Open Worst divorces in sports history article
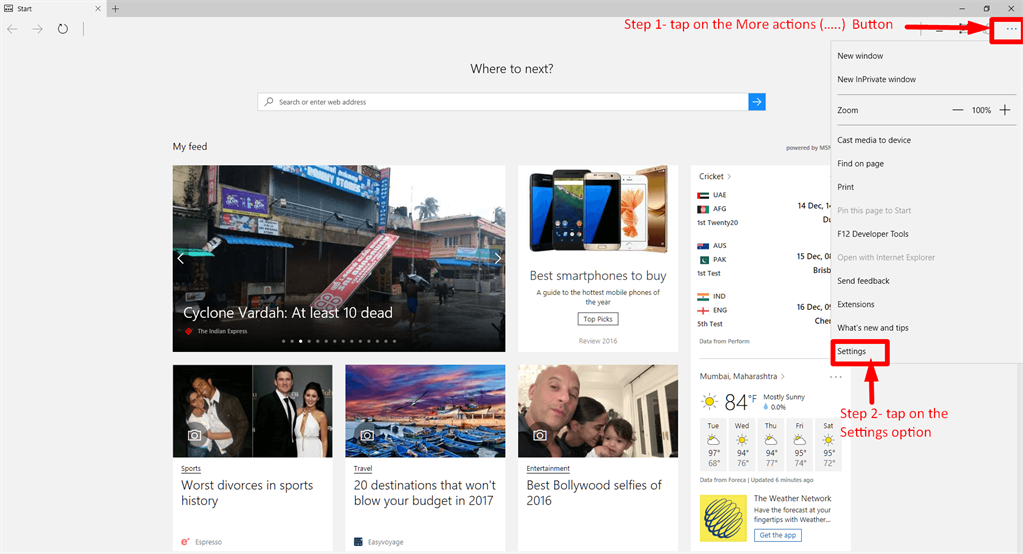Screen dimensions: 1023x554 pyautogui.click(x=247, y=493)
